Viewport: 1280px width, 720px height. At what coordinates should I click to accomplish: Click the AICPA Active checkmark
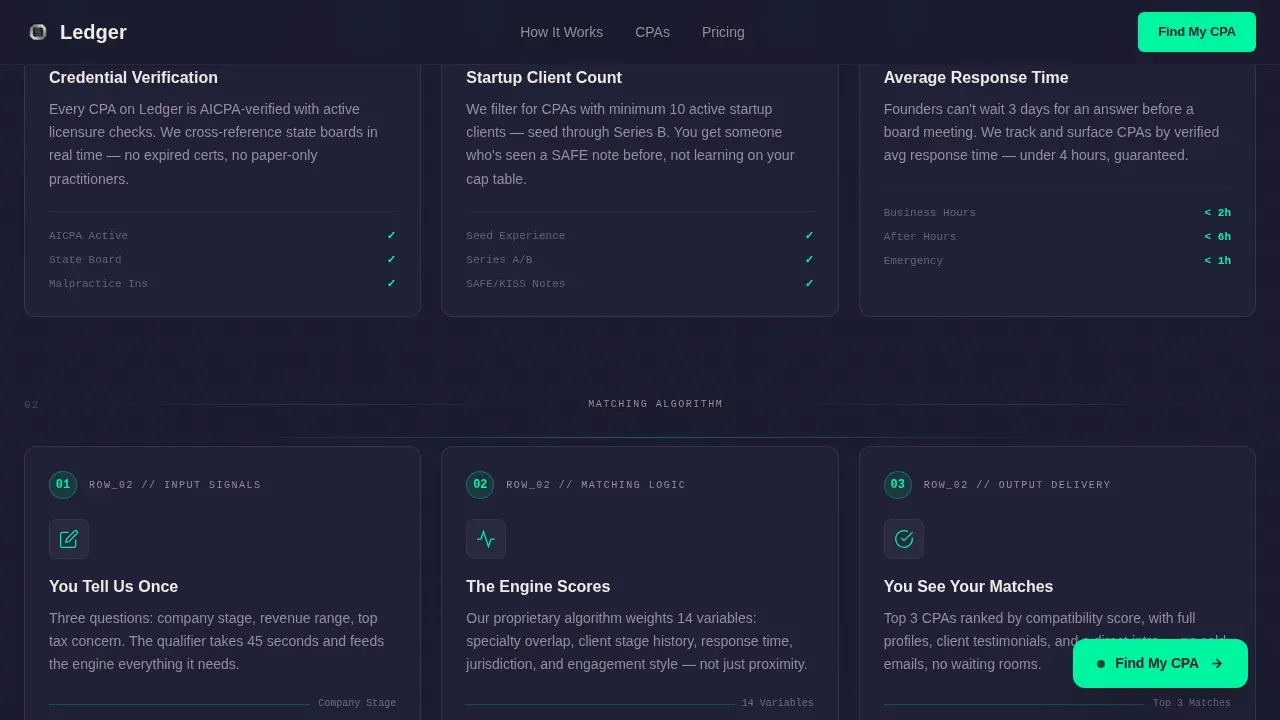coord(391,236)
